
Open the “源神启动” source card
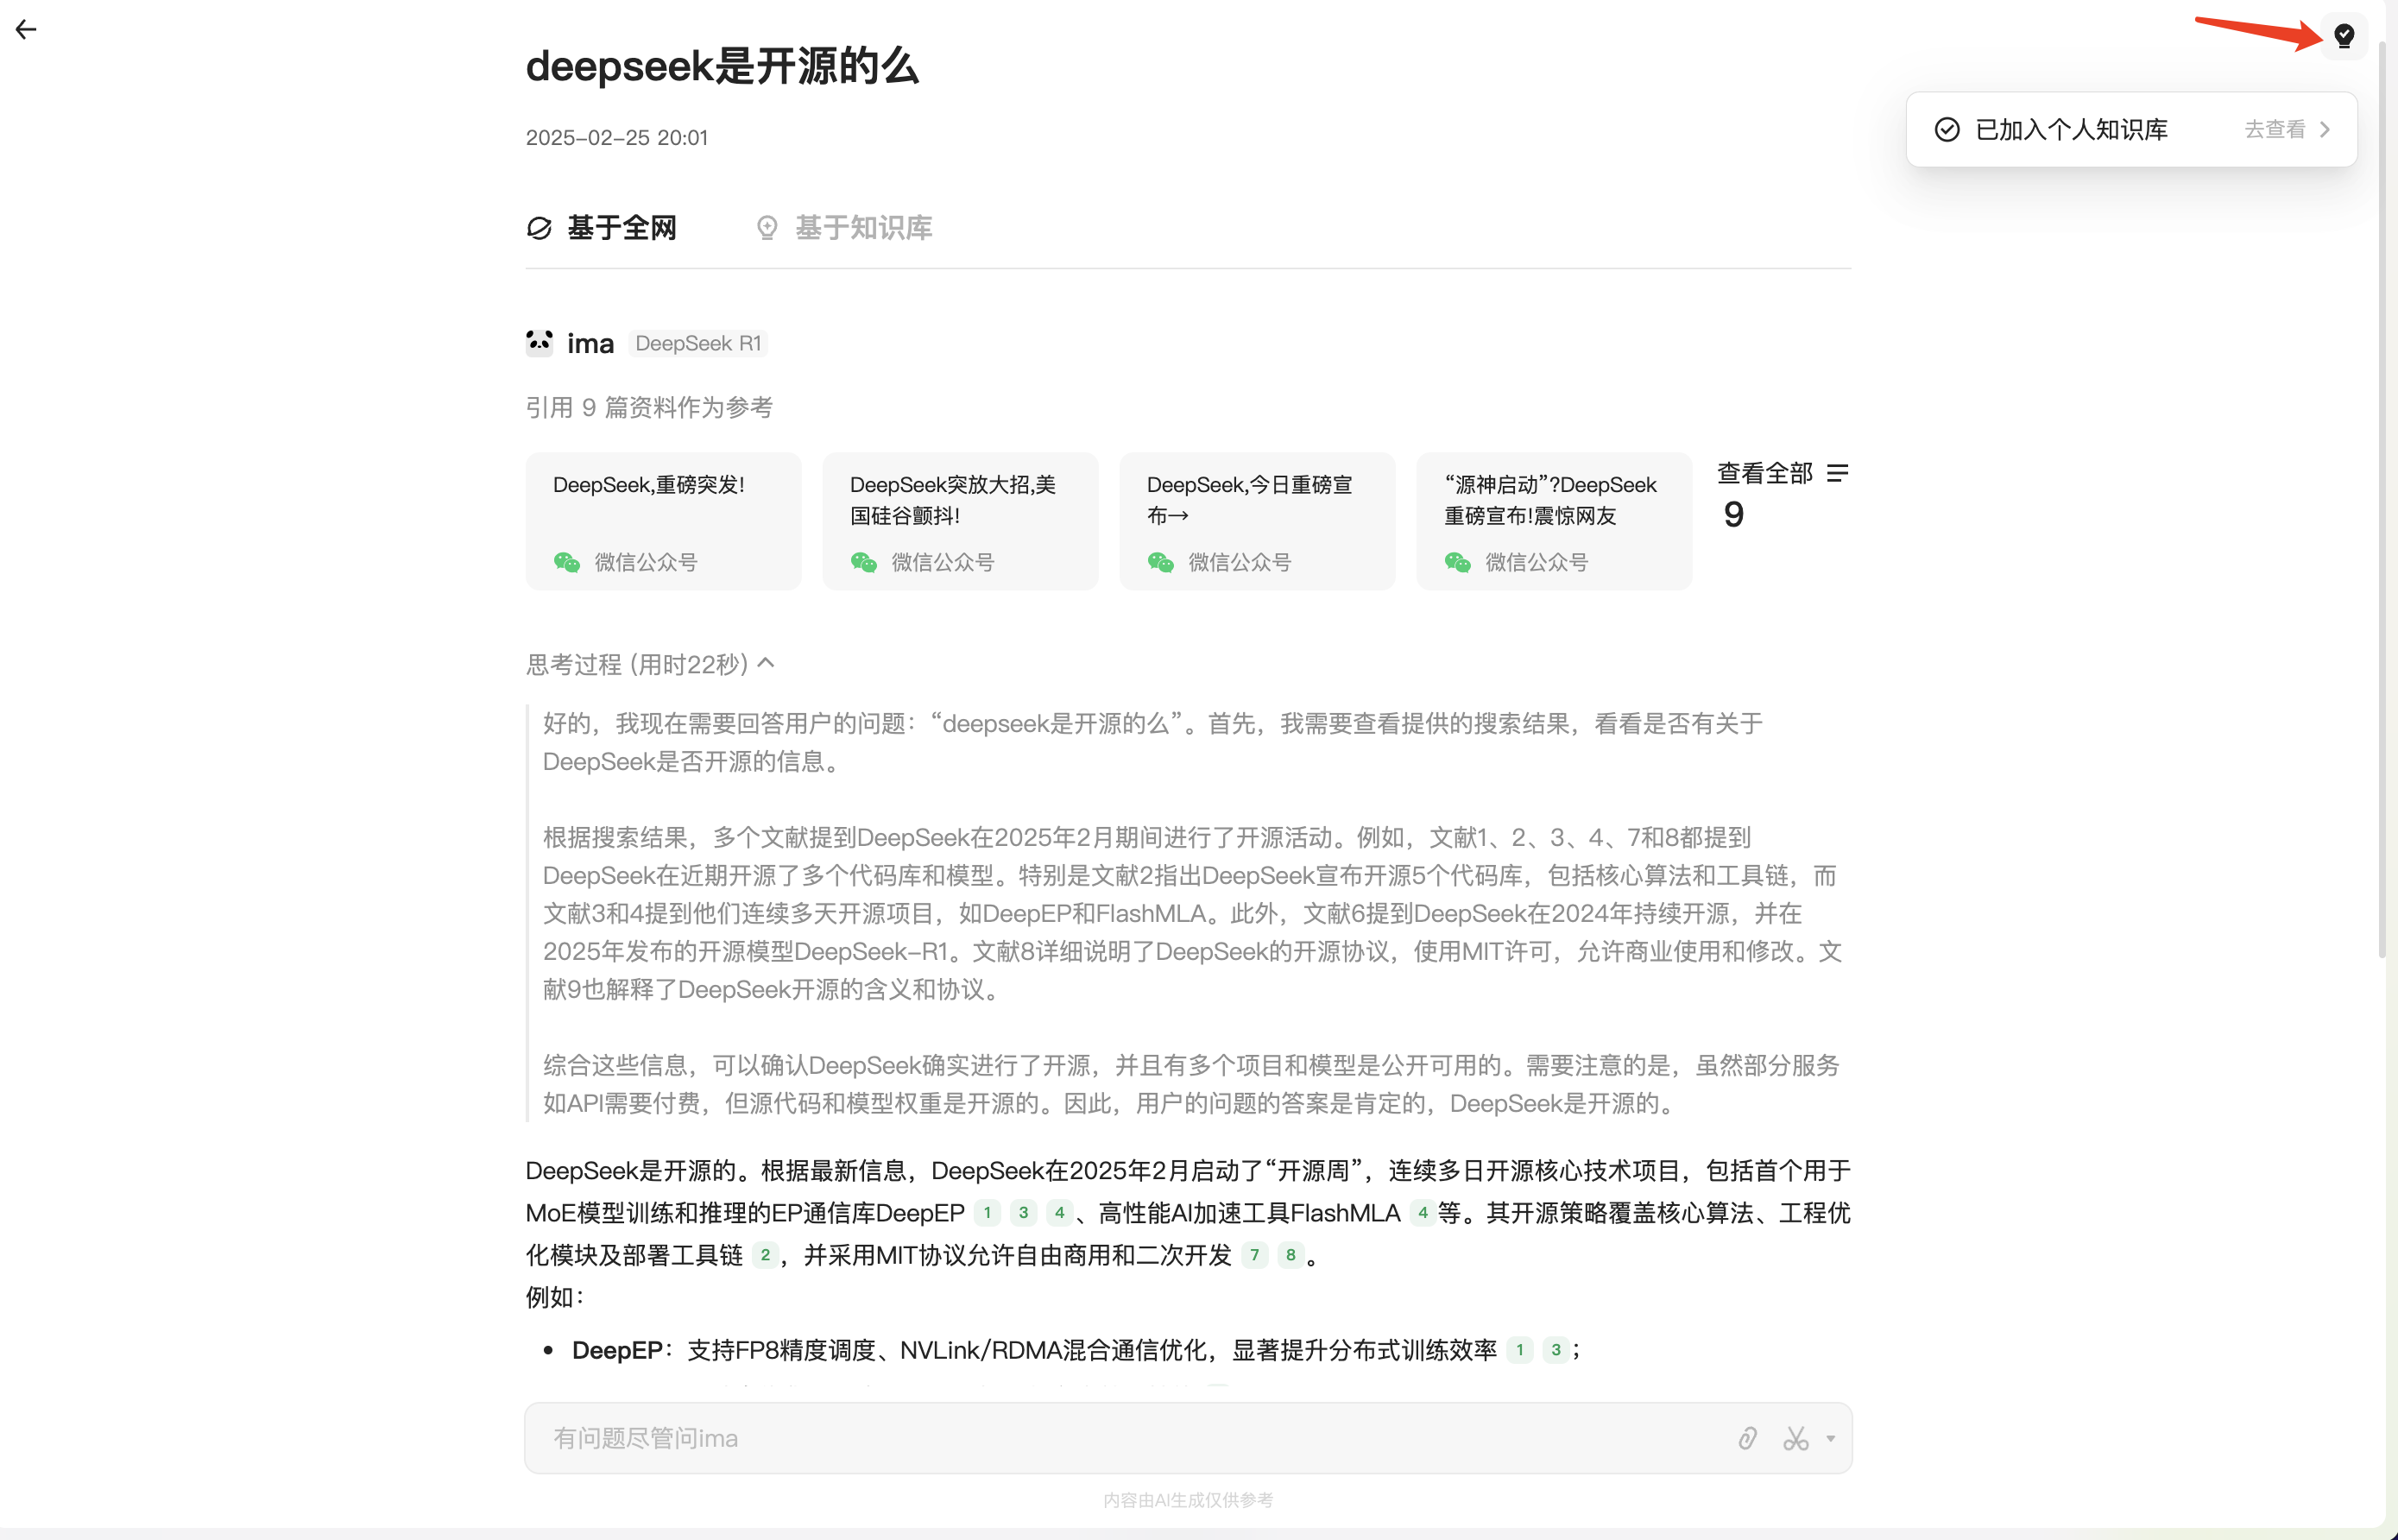click(x=1553, y=521)
